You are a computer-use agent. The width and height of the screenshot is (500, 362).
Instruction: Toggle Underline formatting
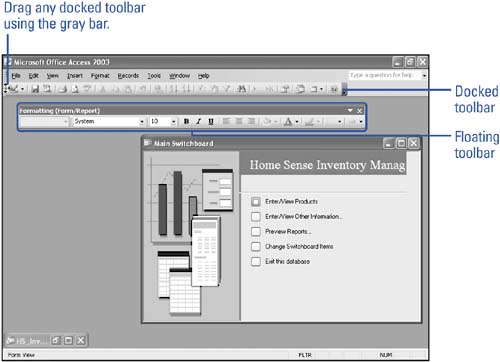(x=211, y=121)
